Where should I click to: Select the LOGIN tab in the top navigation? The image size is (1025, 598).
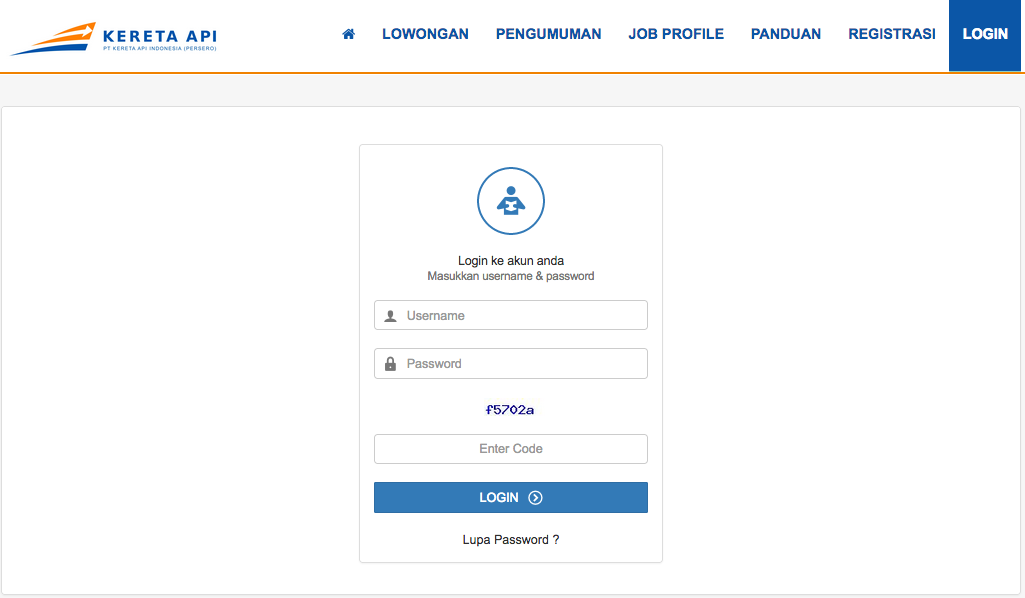[x=985, y=34]
